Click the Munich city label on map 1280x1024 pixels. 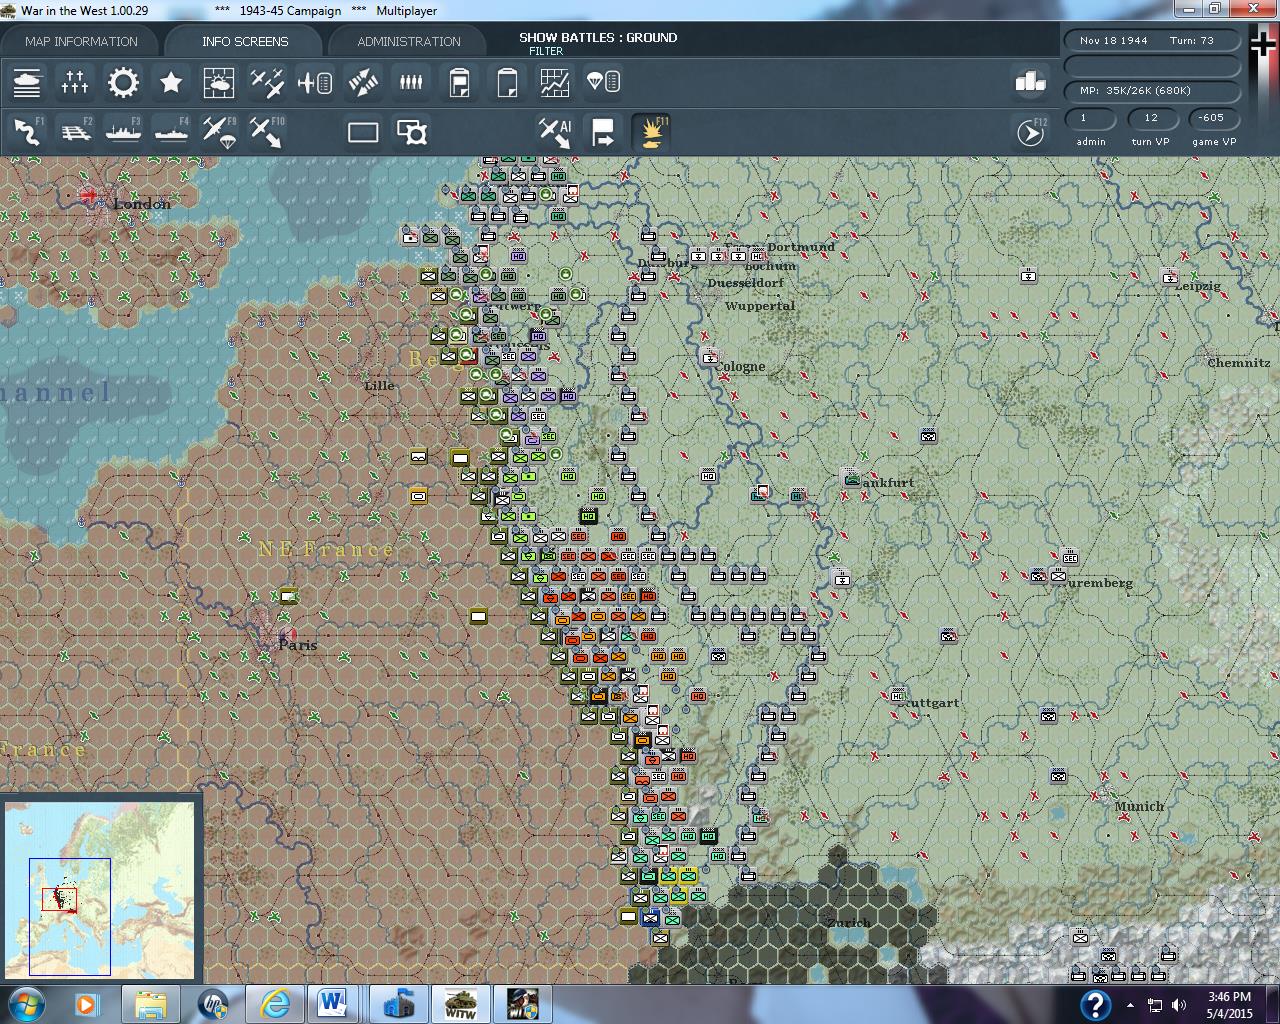pos(1139,806)
